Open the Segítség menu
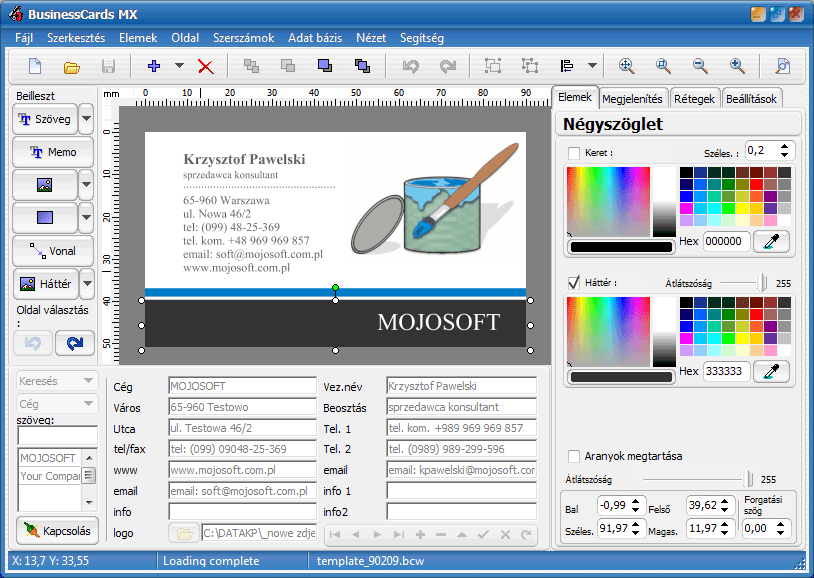814x578 pixels. pyautogui.click(x=422, y=38)
